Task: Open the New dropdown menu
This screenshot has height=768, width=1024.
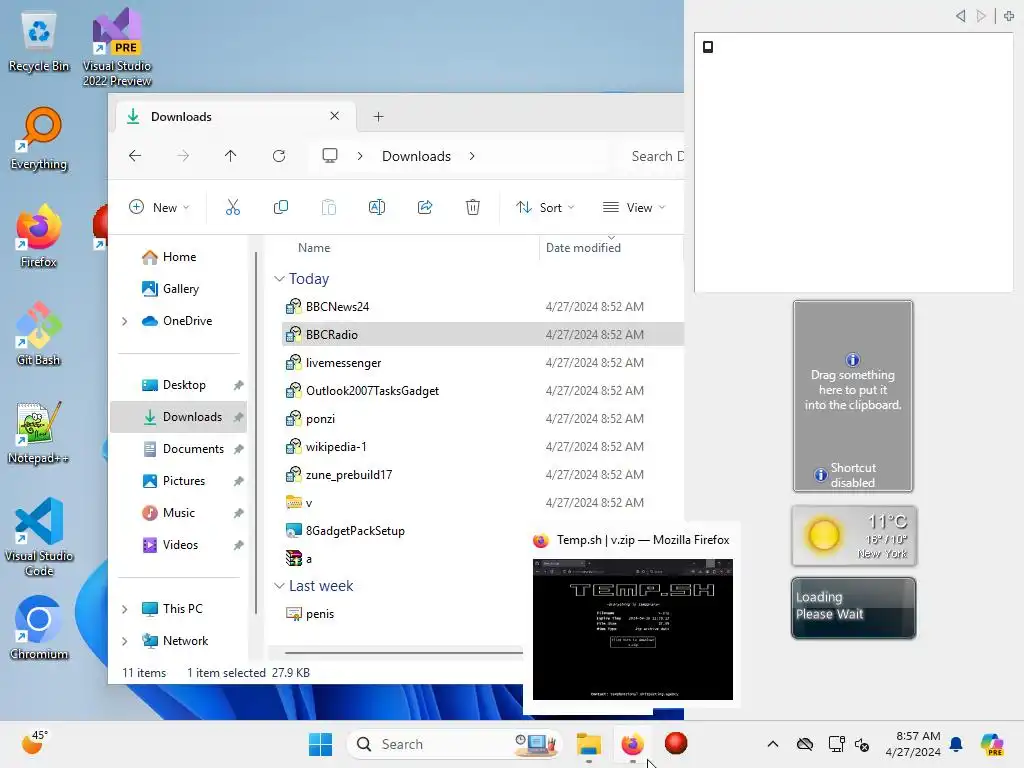Action: (159, 208)
